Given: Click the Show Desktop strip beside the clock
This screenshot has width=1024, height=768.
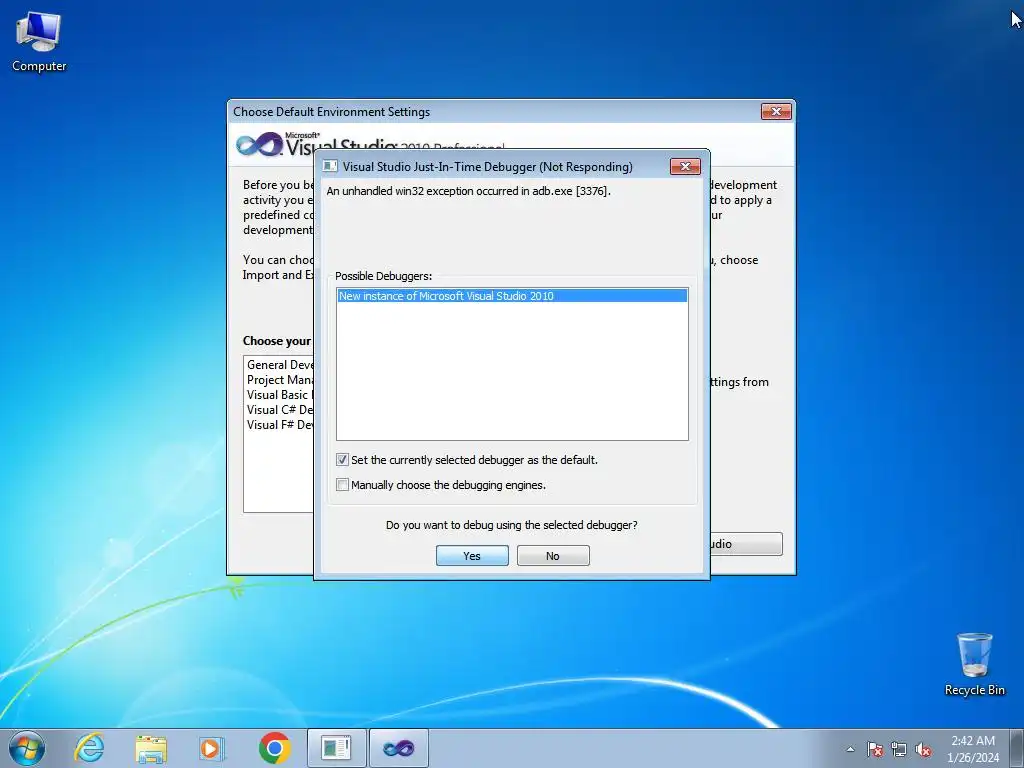Looking at the screenshot, I should [x=1017, y=748].
